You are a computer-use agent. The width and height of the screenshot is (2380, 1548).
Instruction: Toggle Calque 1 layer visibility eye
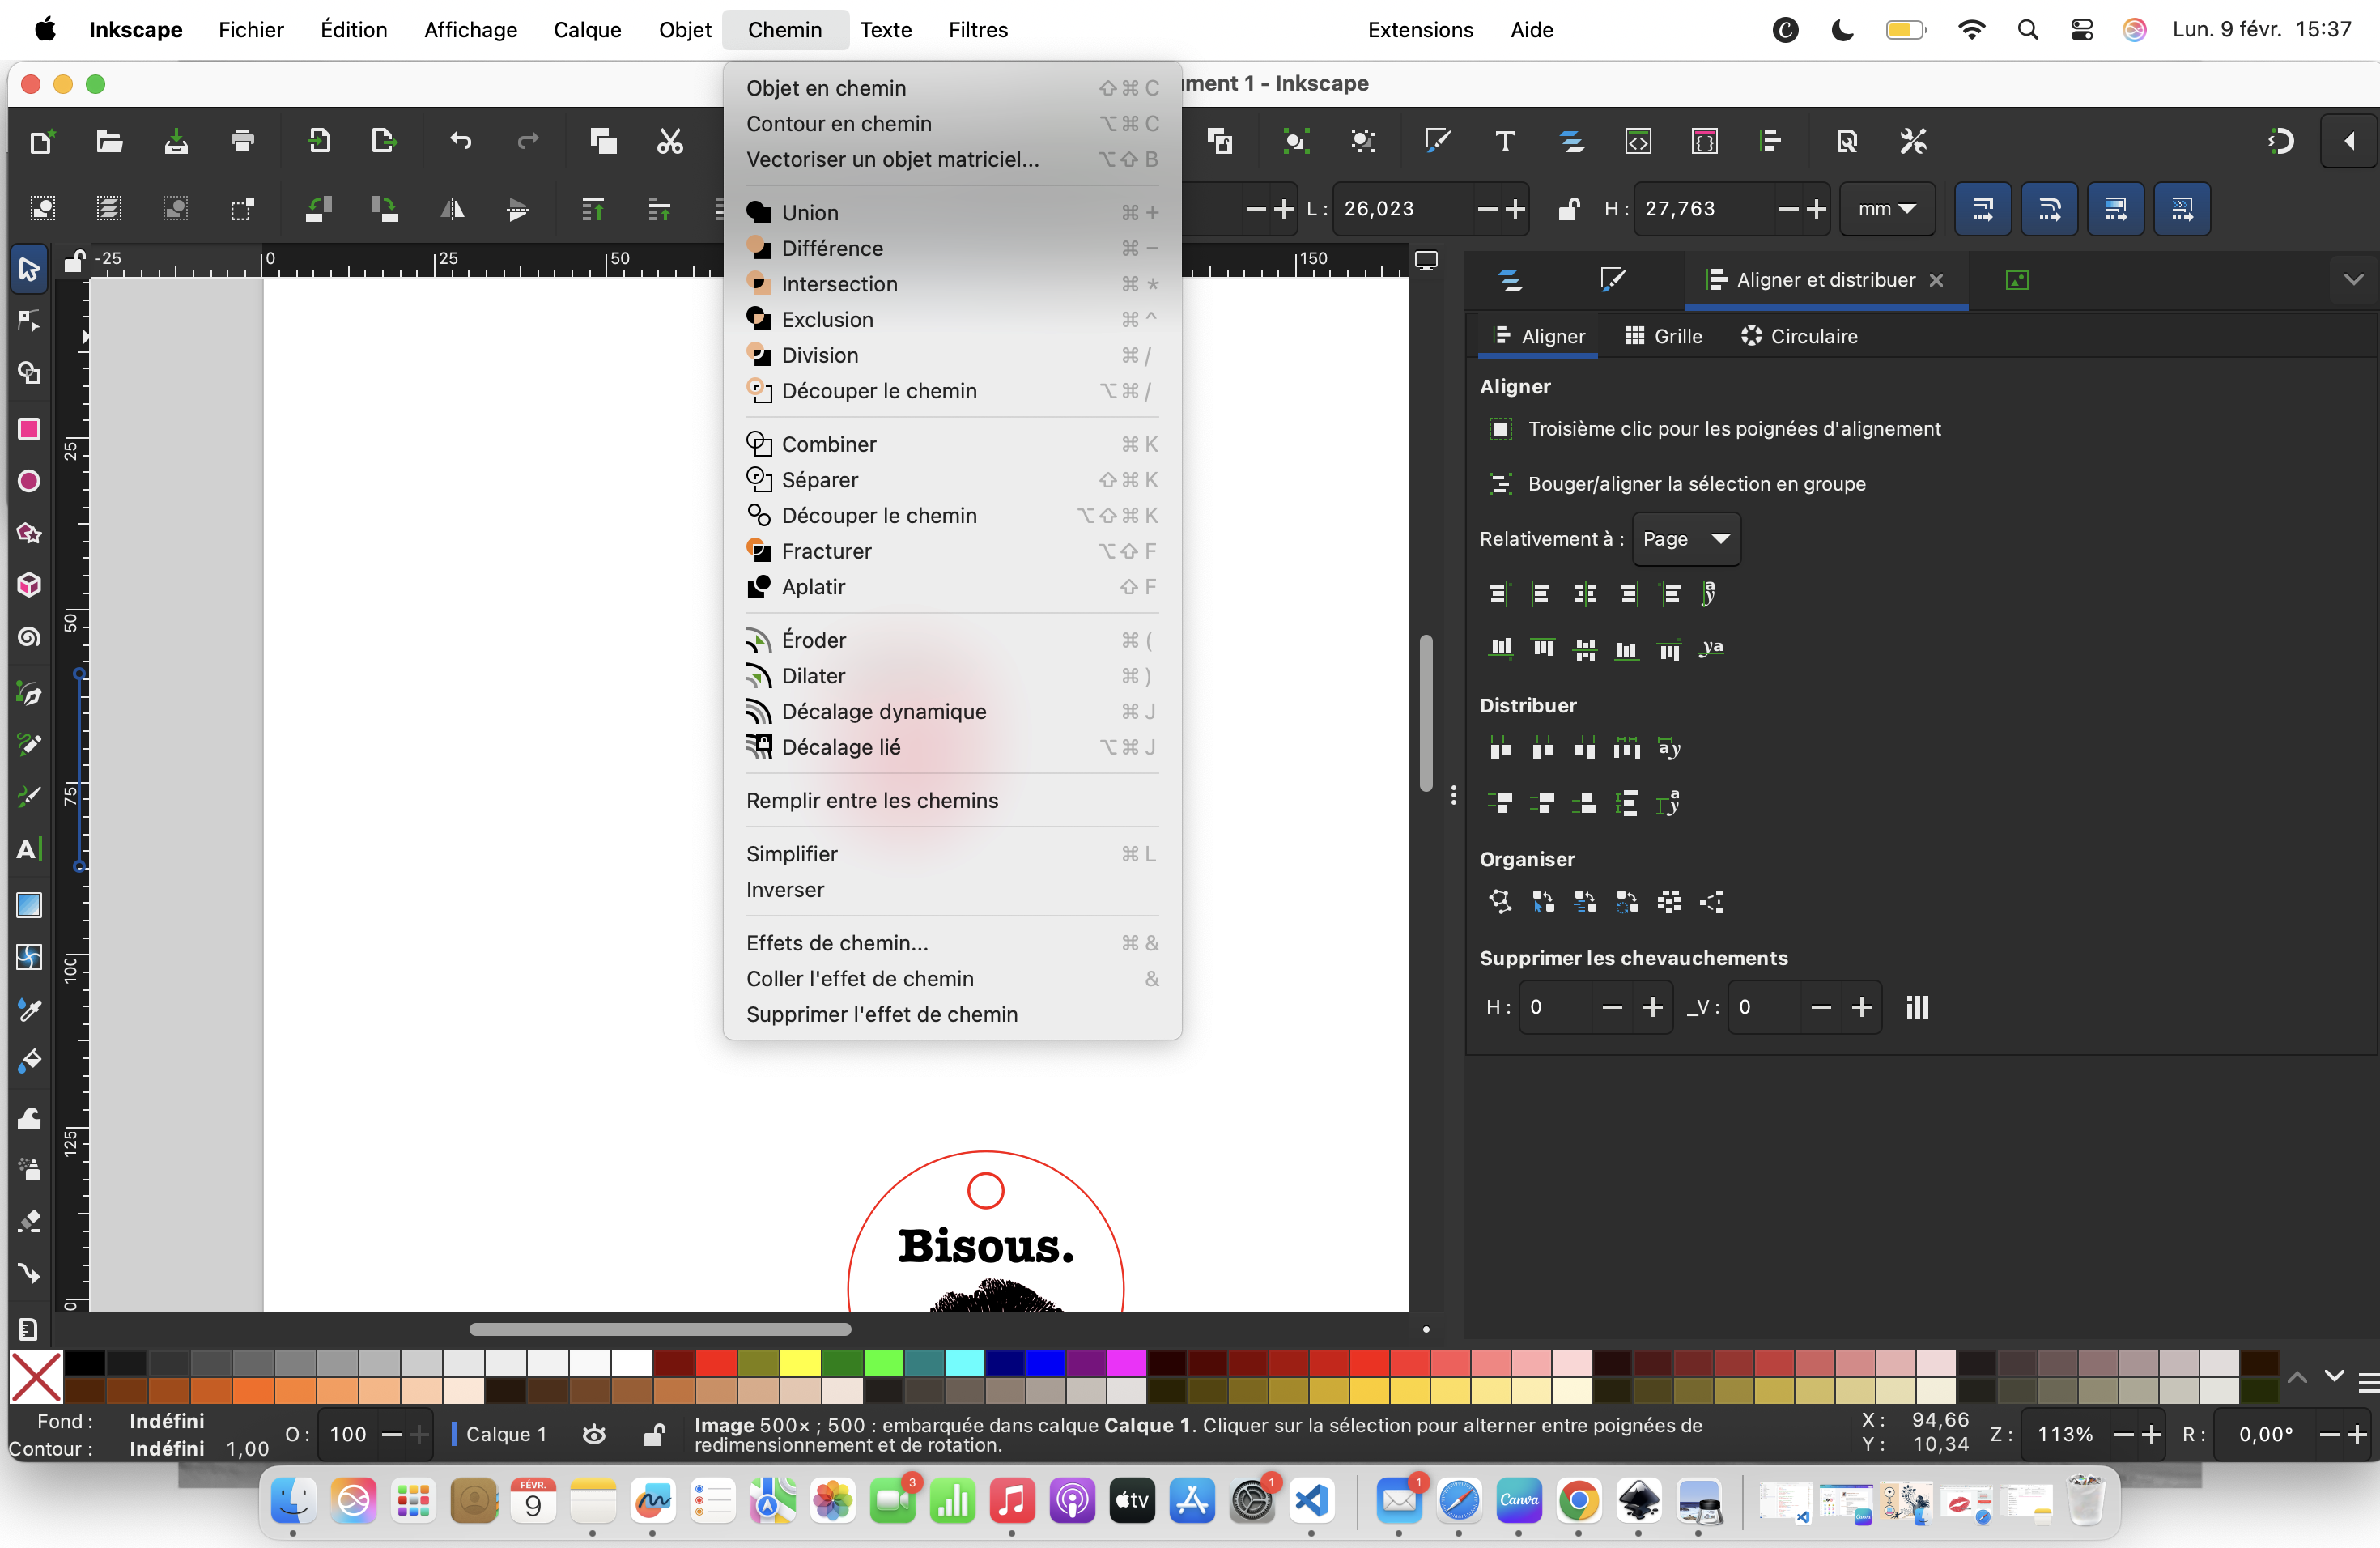pos(594,1434)
